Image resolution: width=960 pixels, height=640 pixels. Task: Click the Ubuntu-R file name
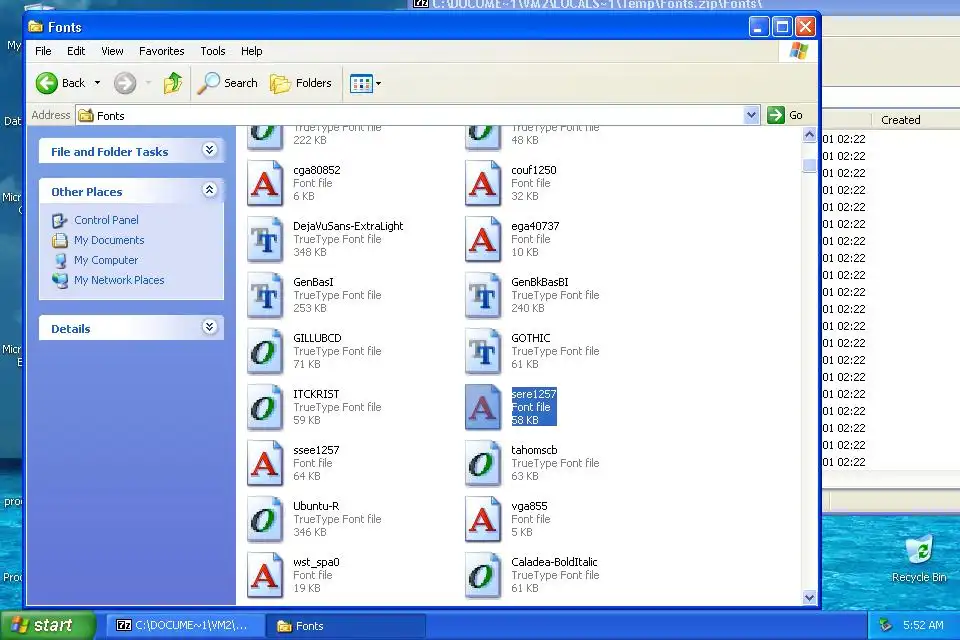pyautogui.click(x=316, y=506)
